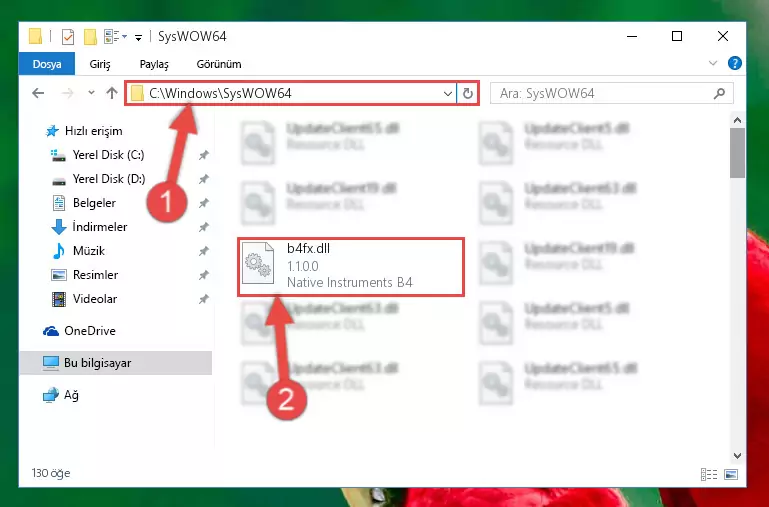Minimize the SysWOW64 window
The width and height of the screenshot is (769, 507).
click(x=632, y=36)
